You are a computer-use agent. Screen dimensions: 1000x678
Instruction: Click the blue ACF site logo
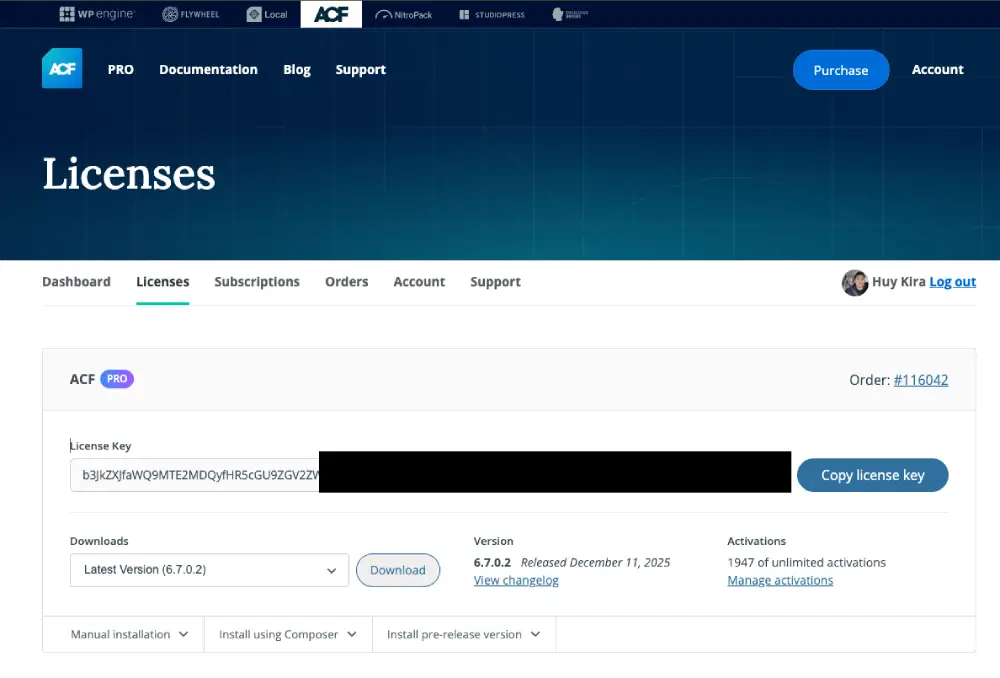pyautogui.click(x=62, y=69)
